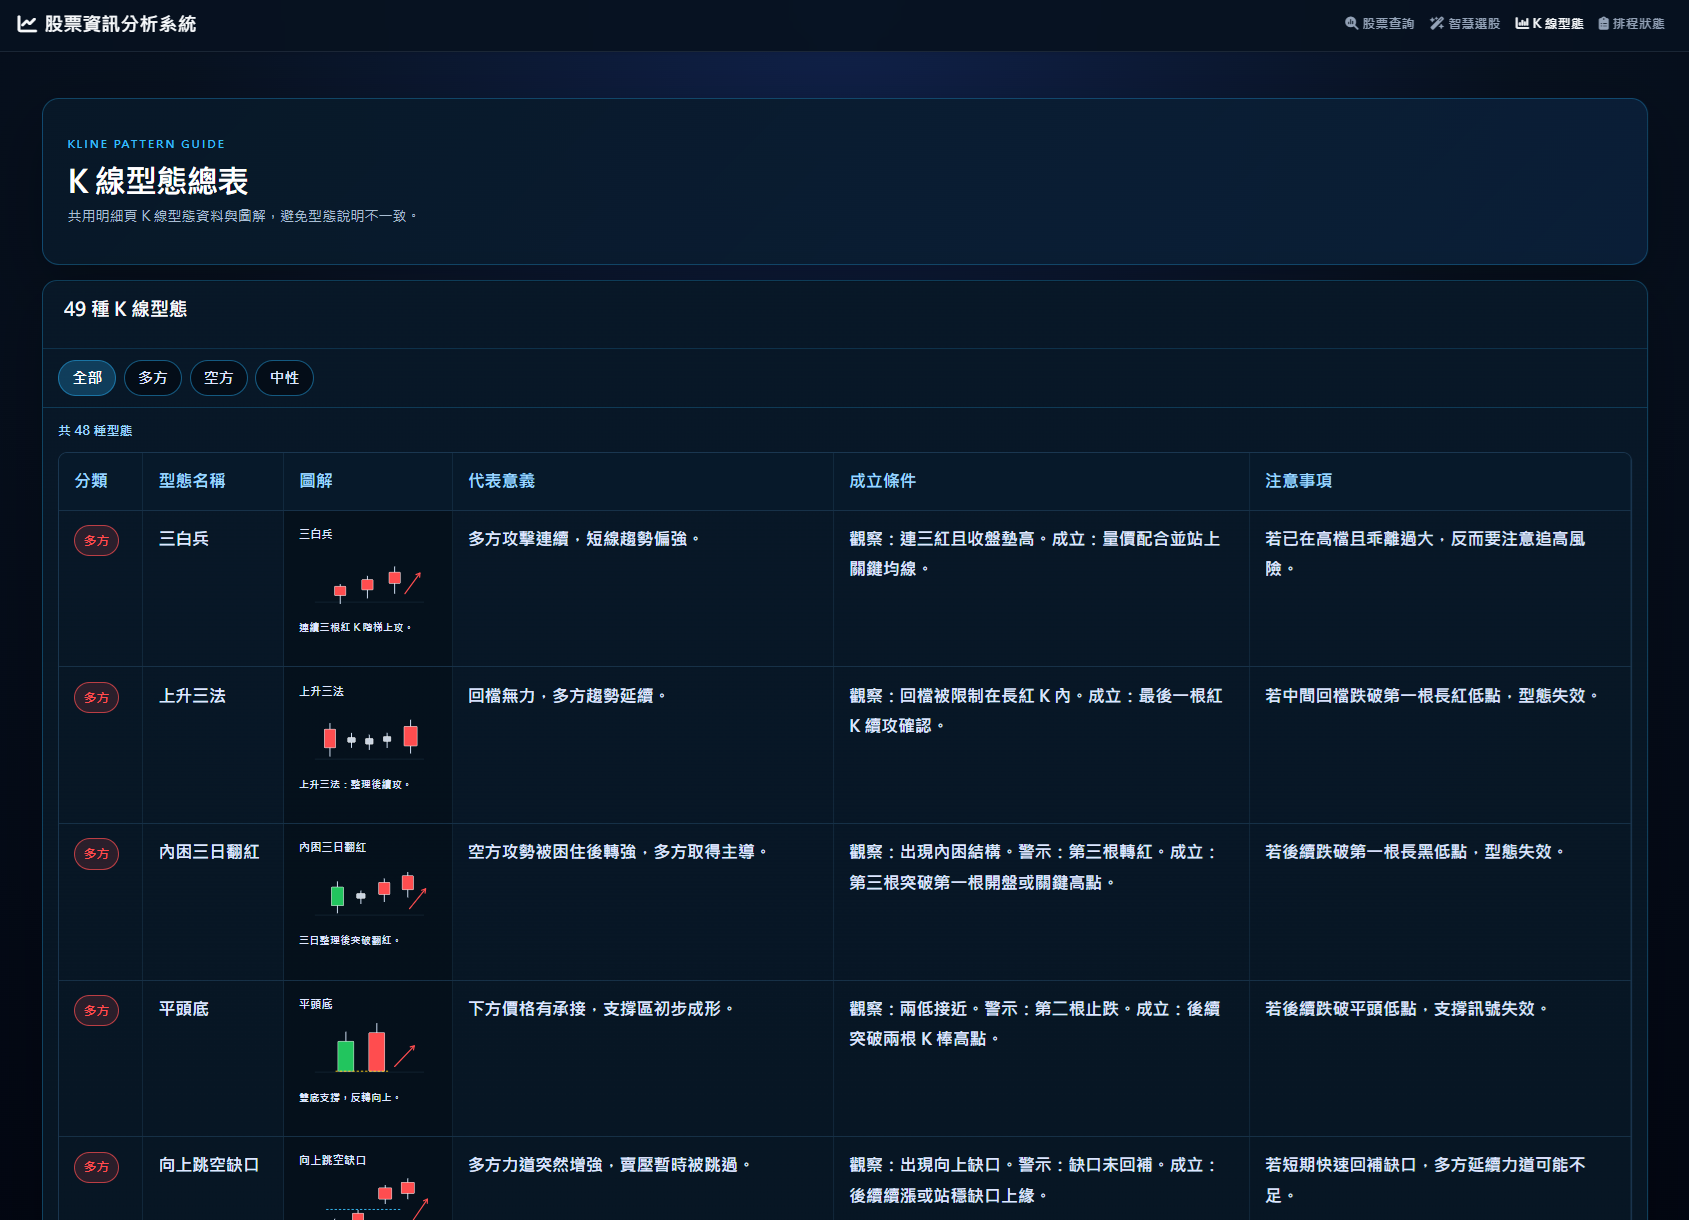This screenshot has height=1220, width=1689.
Task: Click the 圖解 column header
Action: [x=316, y=481]
